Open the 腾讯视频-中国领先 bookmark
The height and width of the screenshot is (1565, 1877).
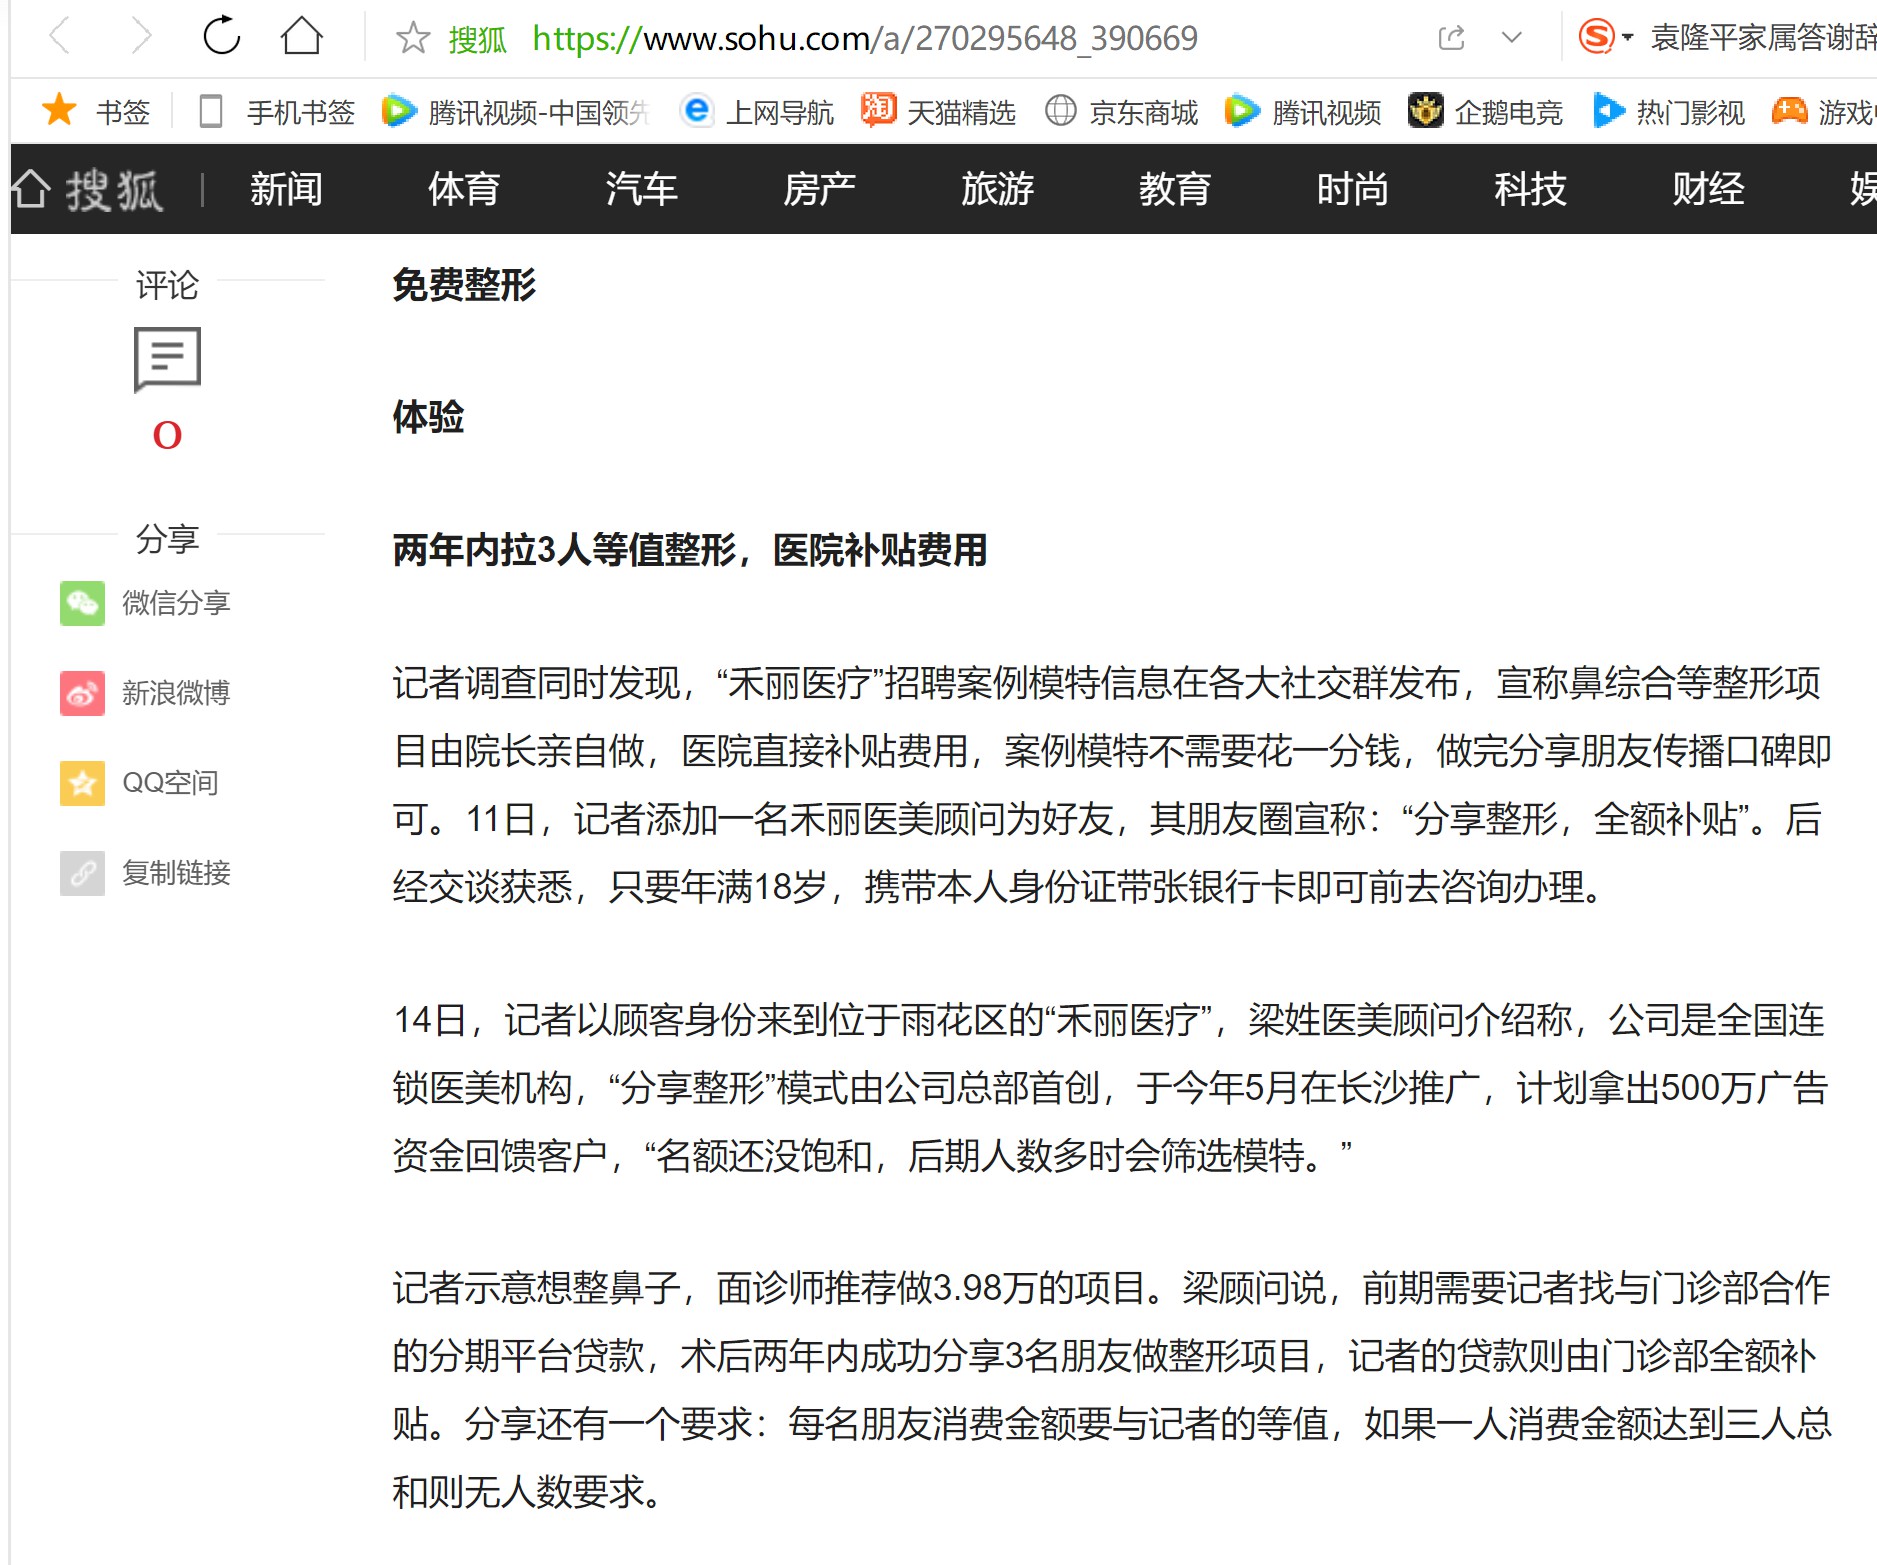517,111
